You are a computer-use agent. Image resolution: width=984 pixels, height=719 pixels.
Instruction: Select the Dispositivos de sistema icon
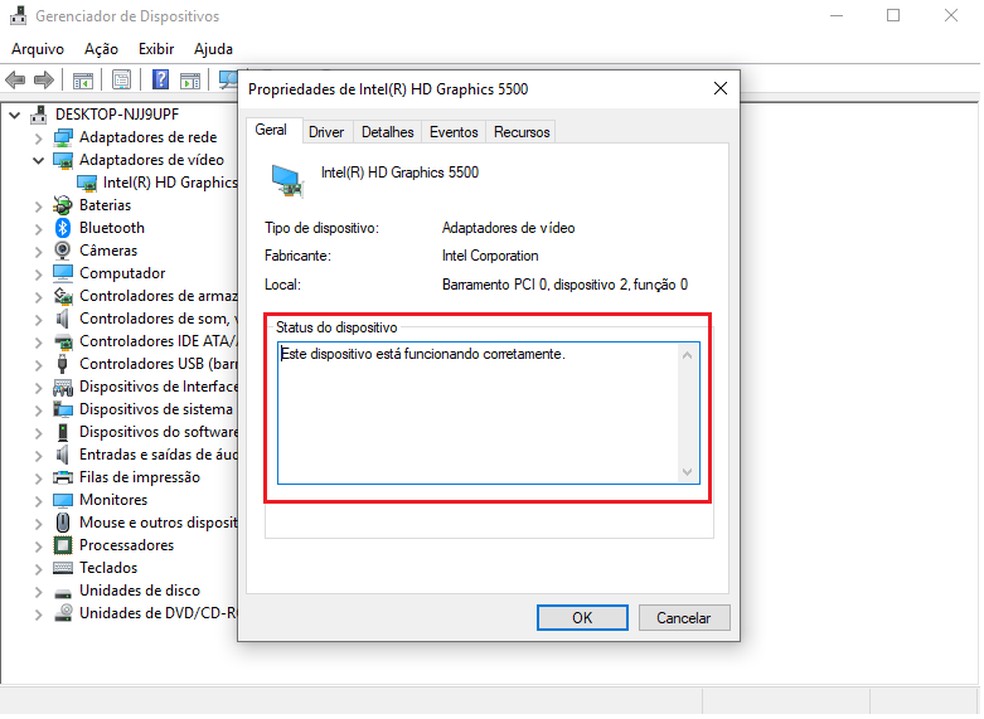coord(63,409)
